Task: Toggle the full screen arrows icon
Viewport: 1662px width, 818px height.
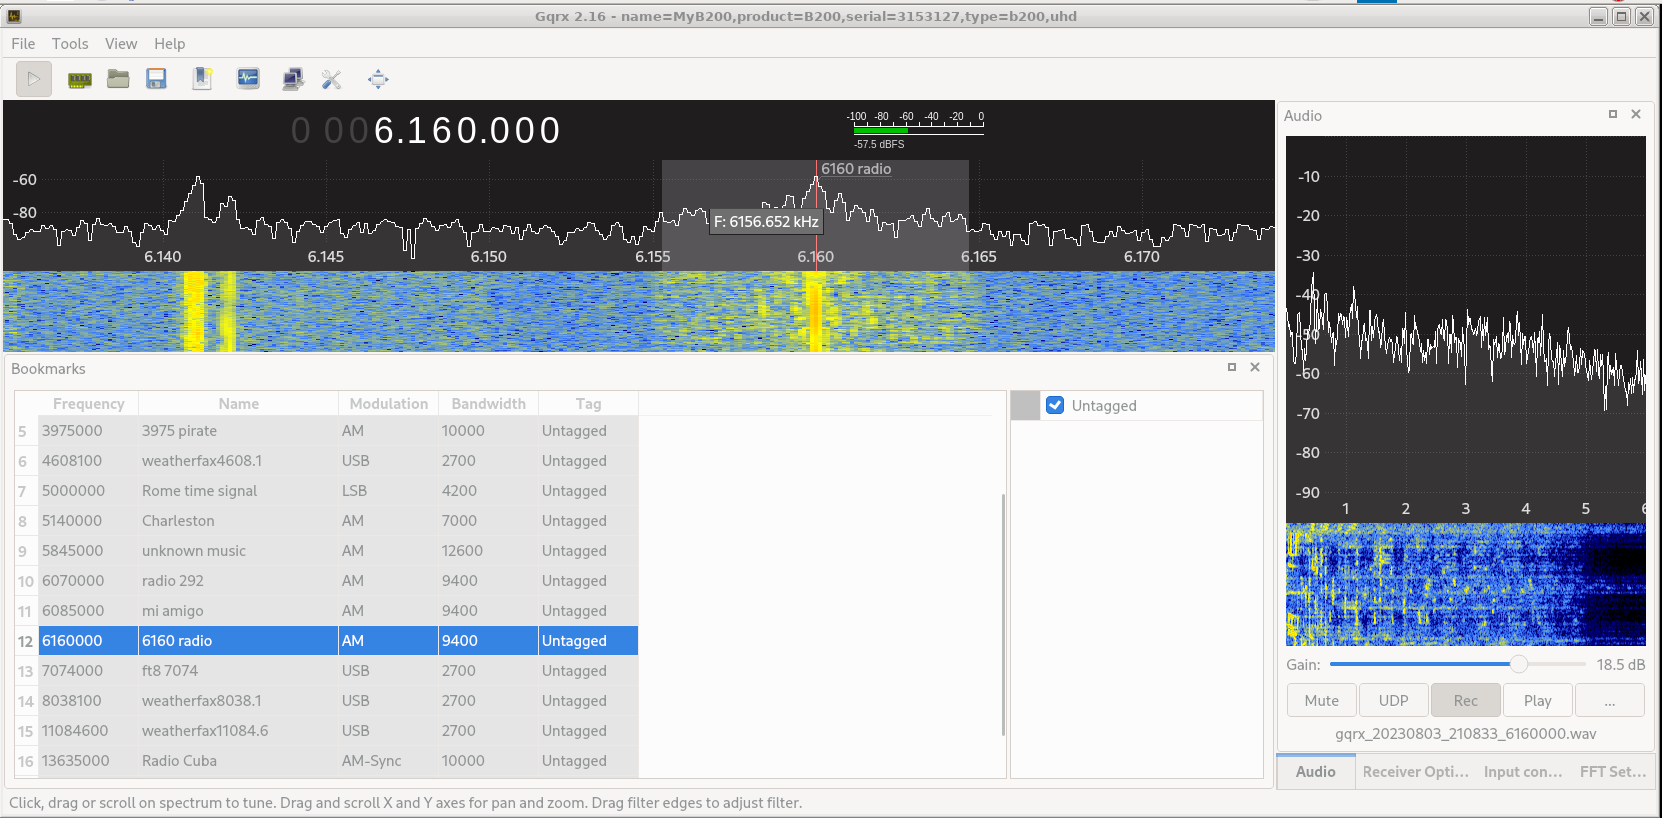Action: coord(378,80)
